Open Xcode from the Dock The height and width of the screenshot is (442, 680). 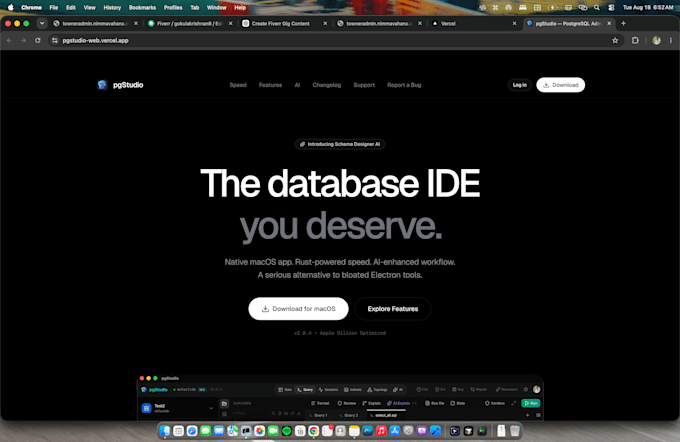pos(435,431)
